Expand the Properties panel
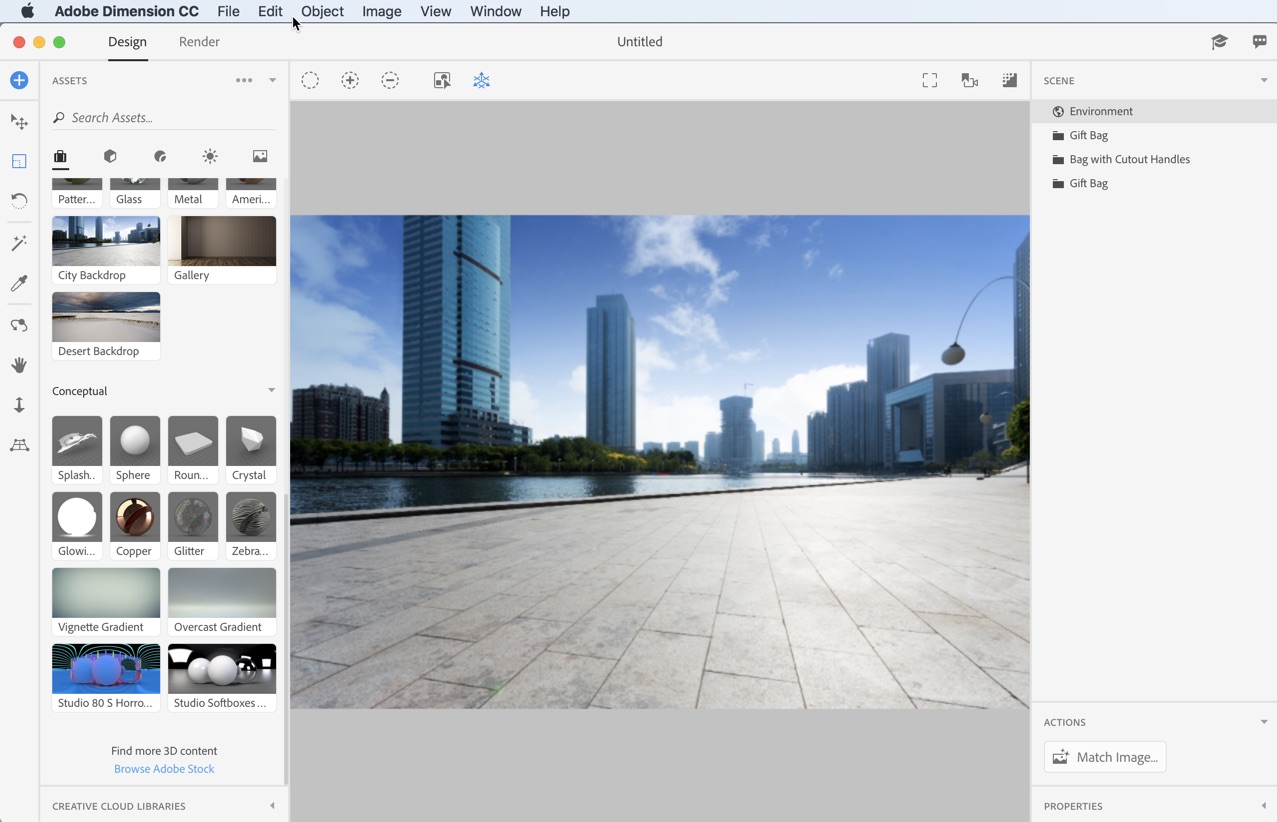 tap(1261, 806)
